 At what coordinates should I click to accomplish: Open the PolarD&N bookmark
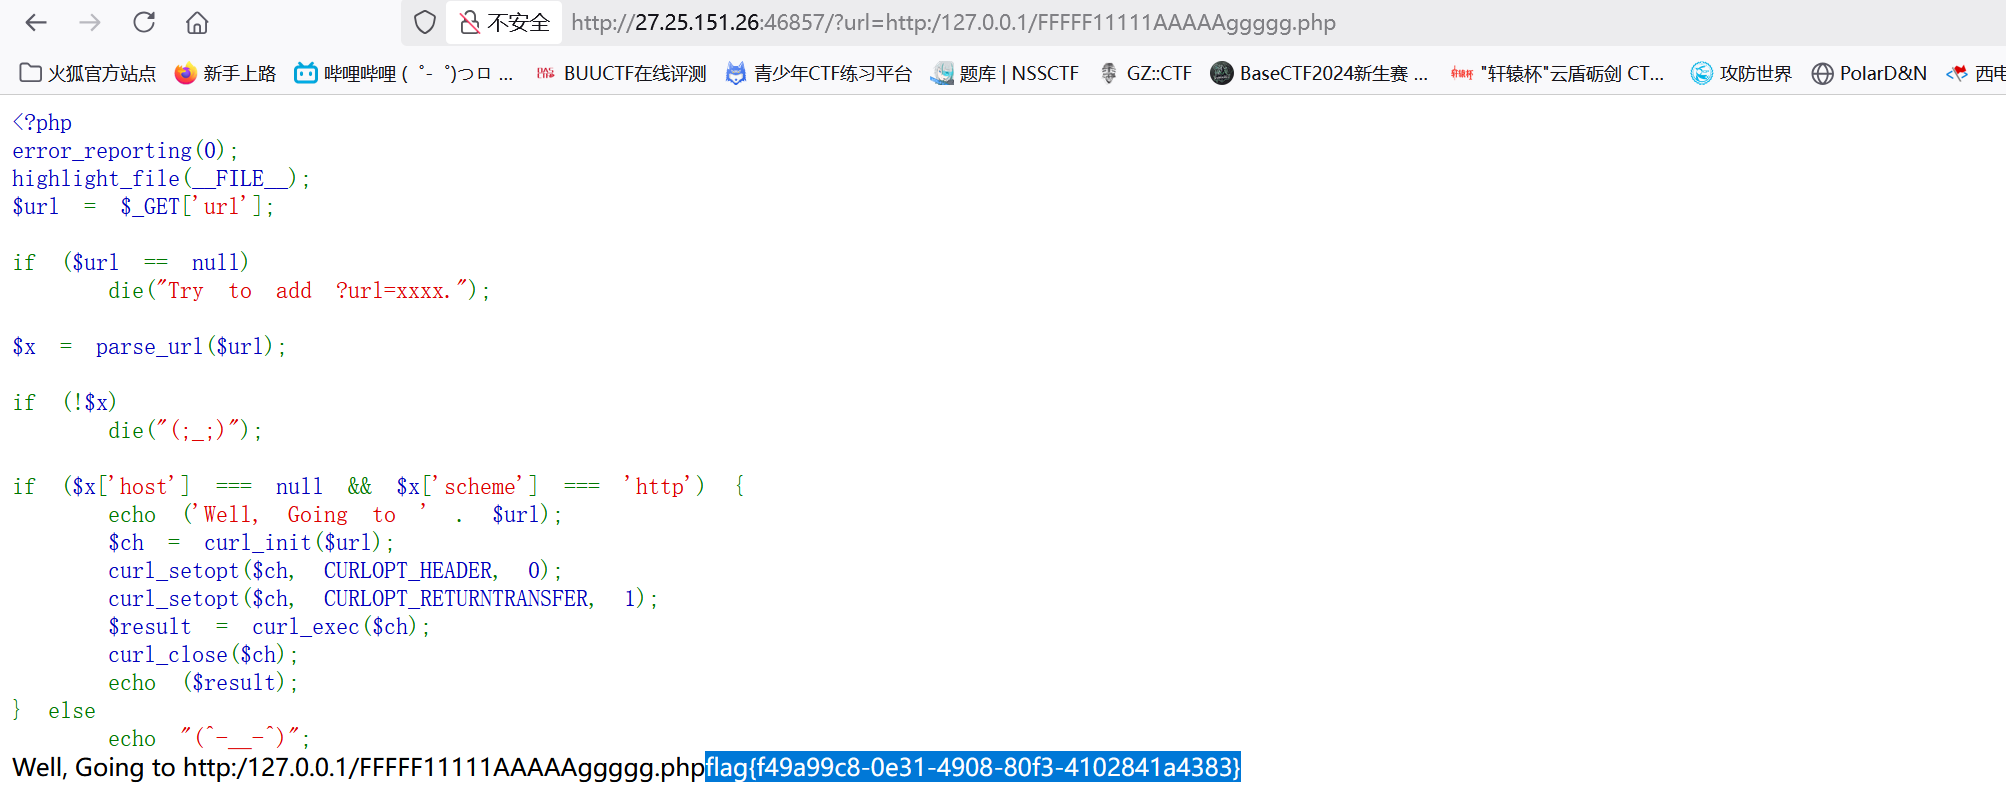1869,73
